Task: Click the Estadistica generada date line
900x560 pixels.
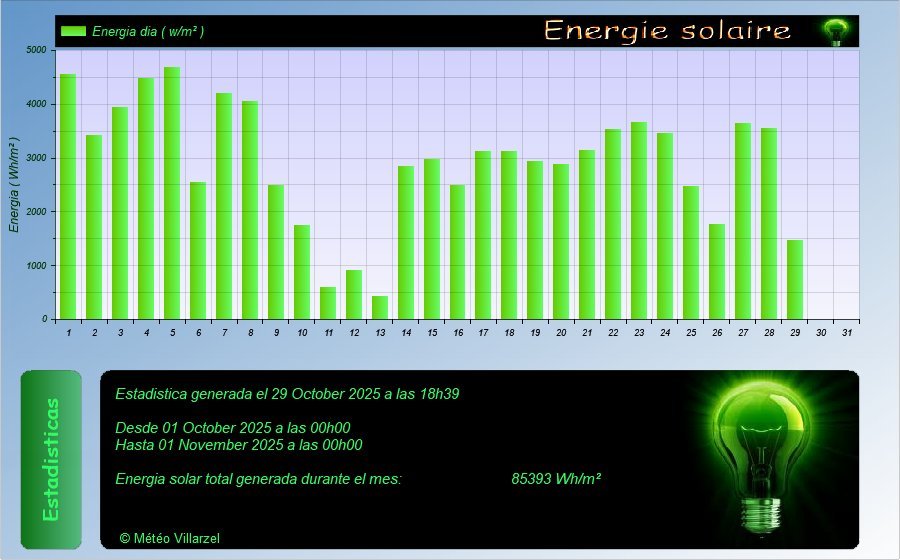Action: 287,394
